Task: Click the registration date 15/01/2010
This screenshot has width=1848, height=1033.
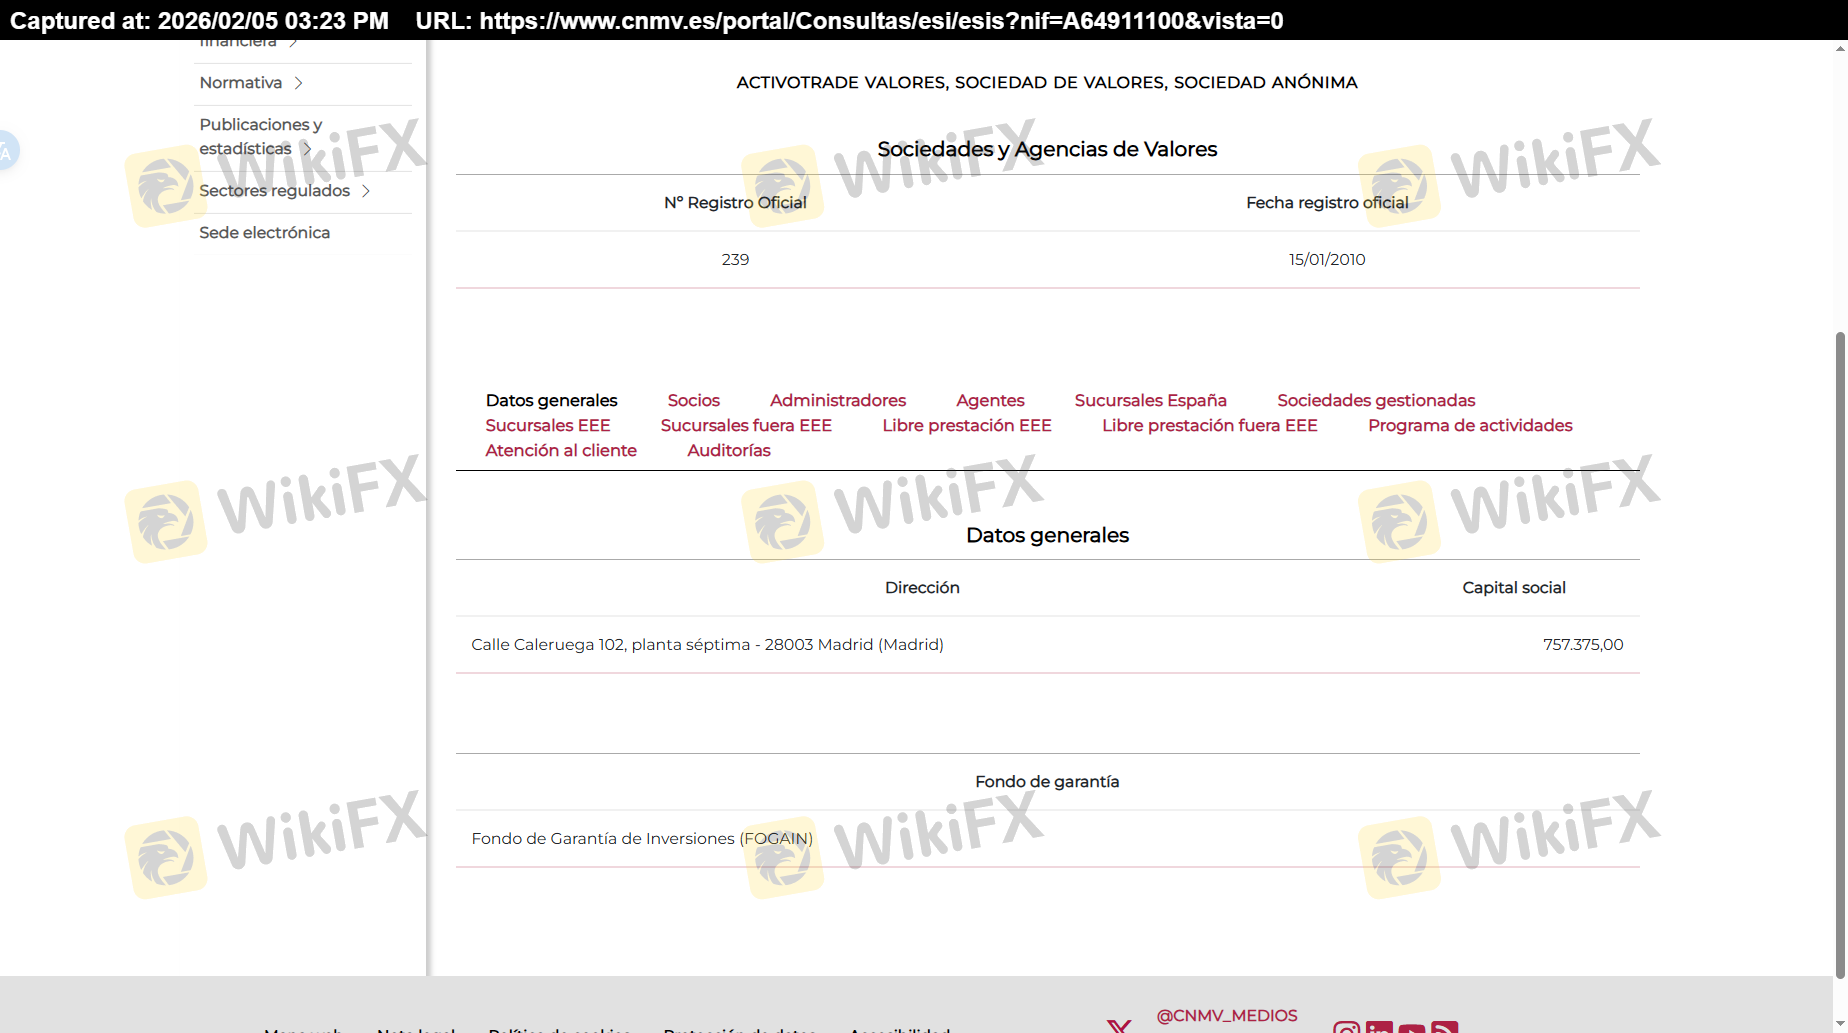Action: [1327, 260]
